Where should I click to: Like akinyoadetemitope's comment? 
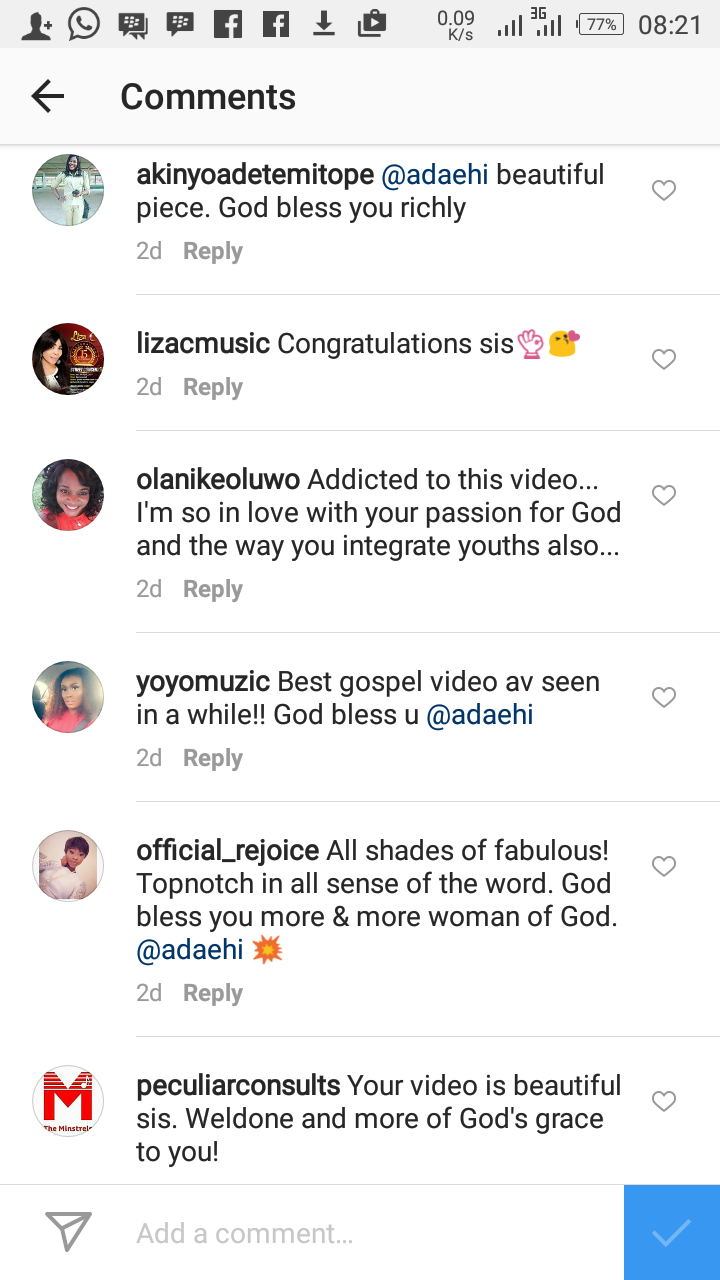pyautogui.click(x=664, y=190)
